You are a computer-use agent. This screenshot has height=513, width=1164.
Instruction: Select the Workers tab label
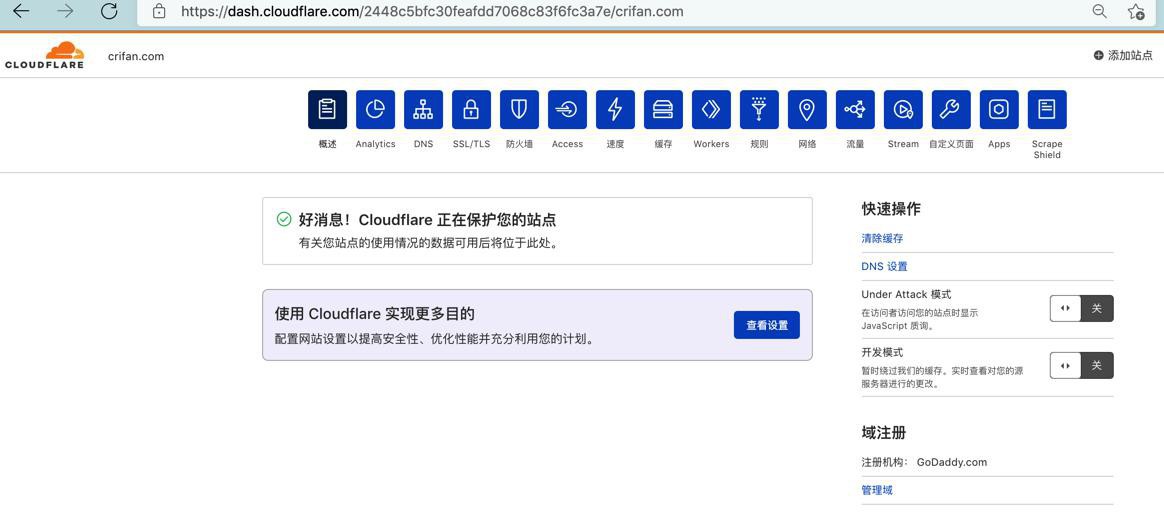[x=711, y=144]
